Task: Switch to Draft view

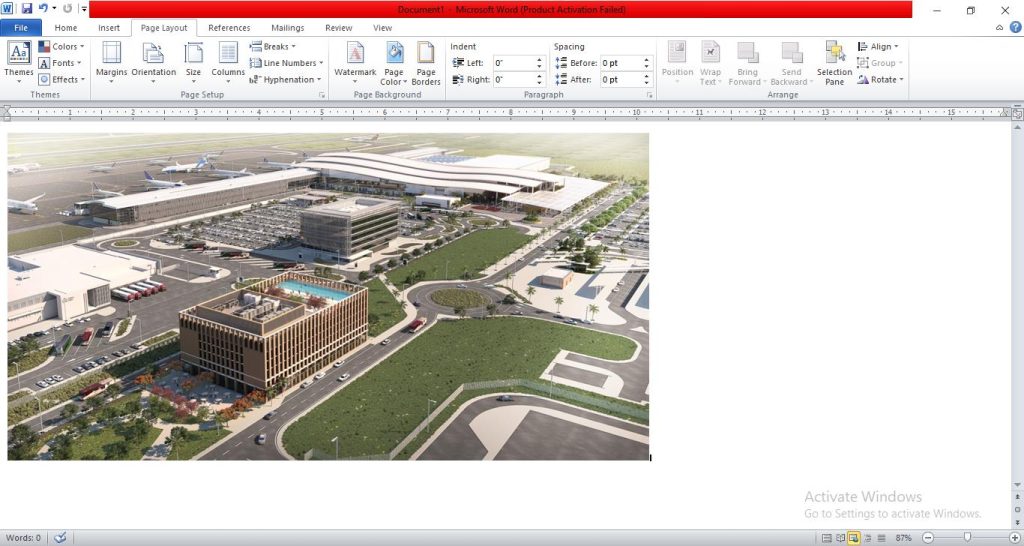Action: pos(881,538)
